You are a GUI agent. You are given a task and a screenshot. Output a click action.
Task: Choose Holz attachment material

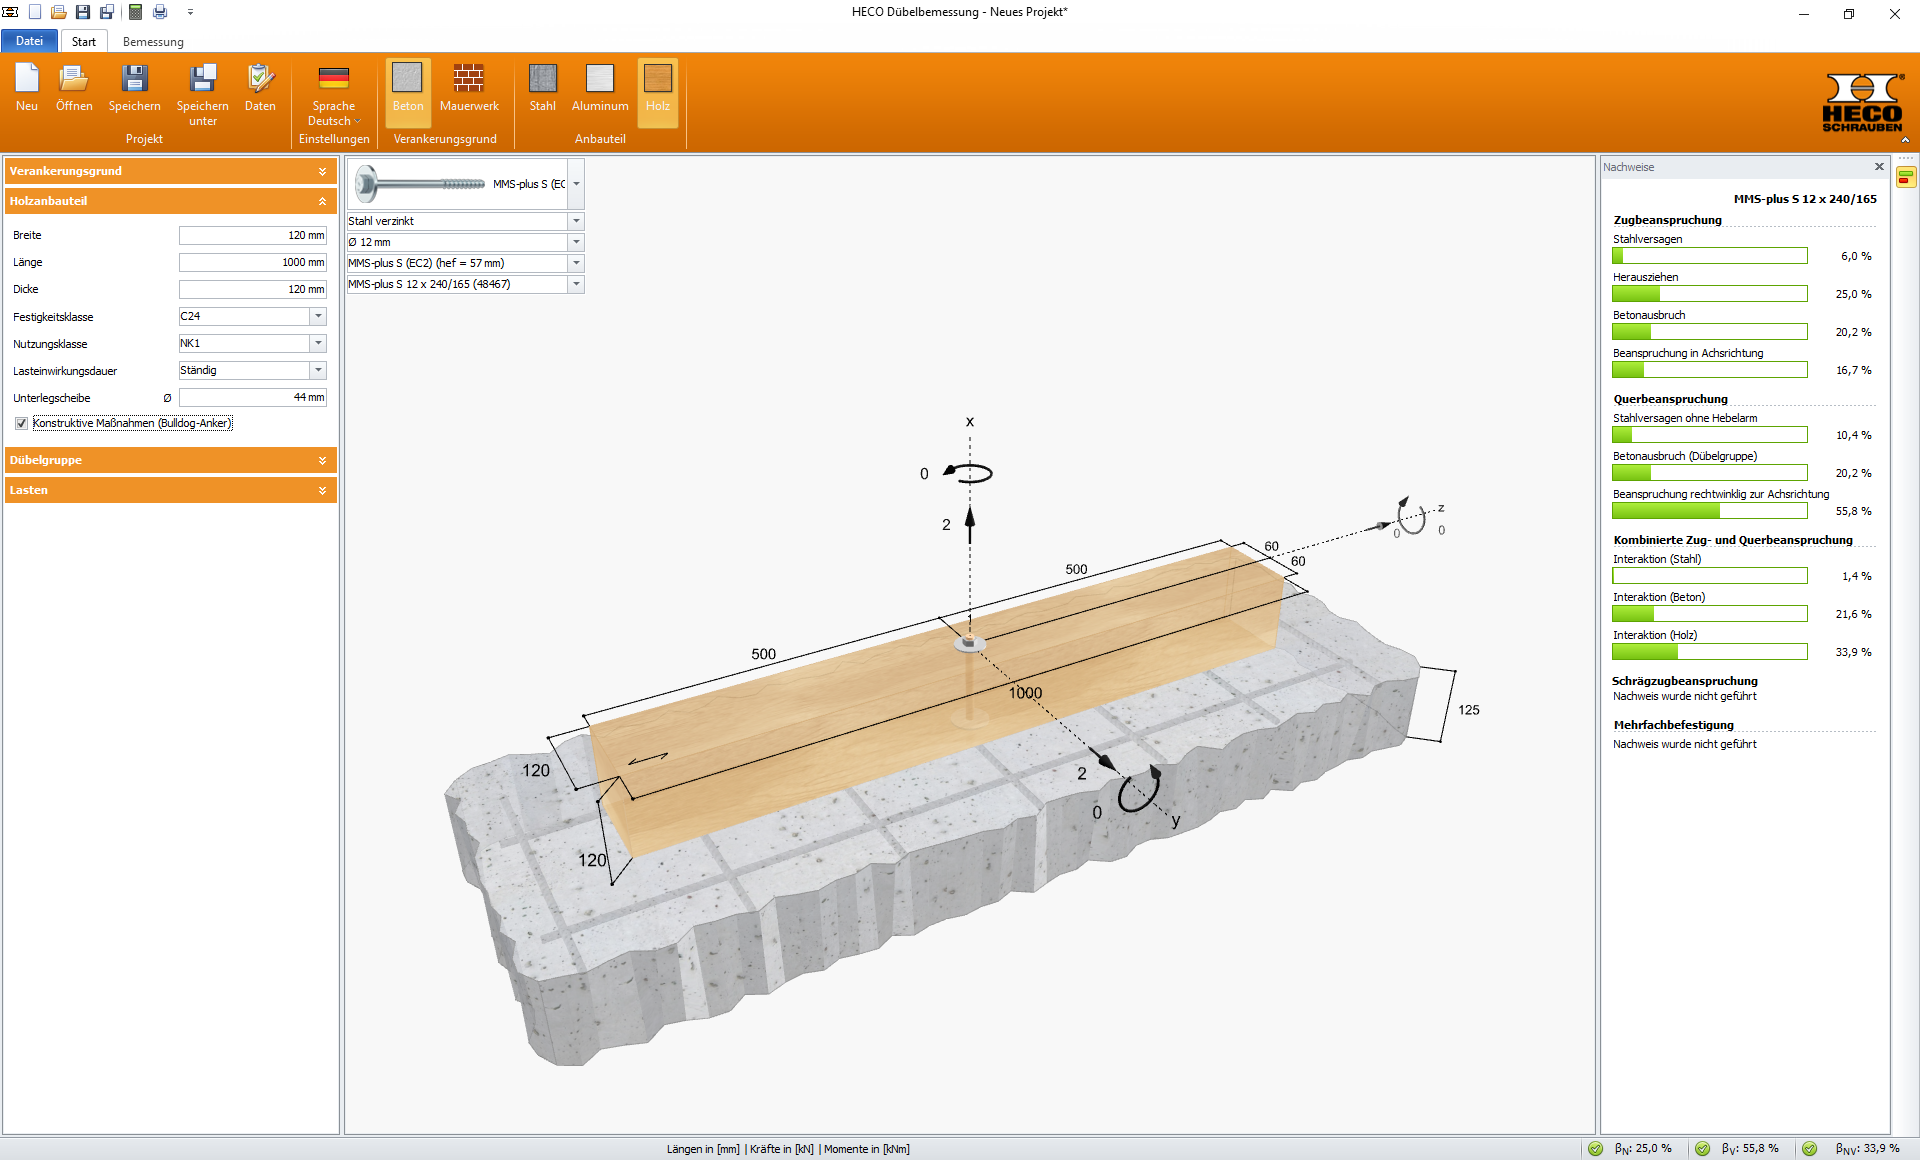(658, 92)
